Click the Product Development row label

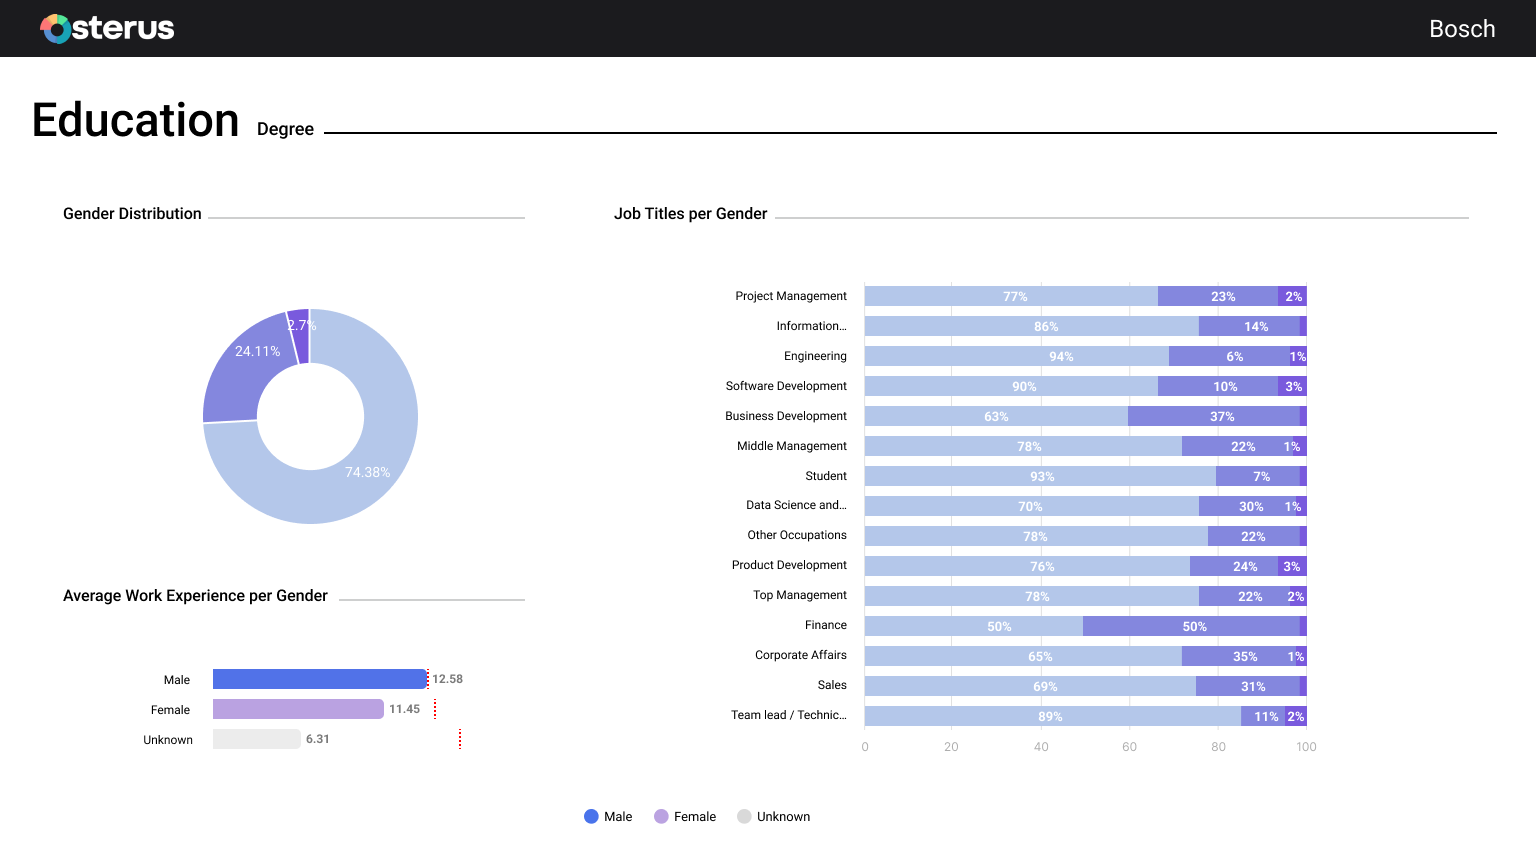click(x=789, y=565)
